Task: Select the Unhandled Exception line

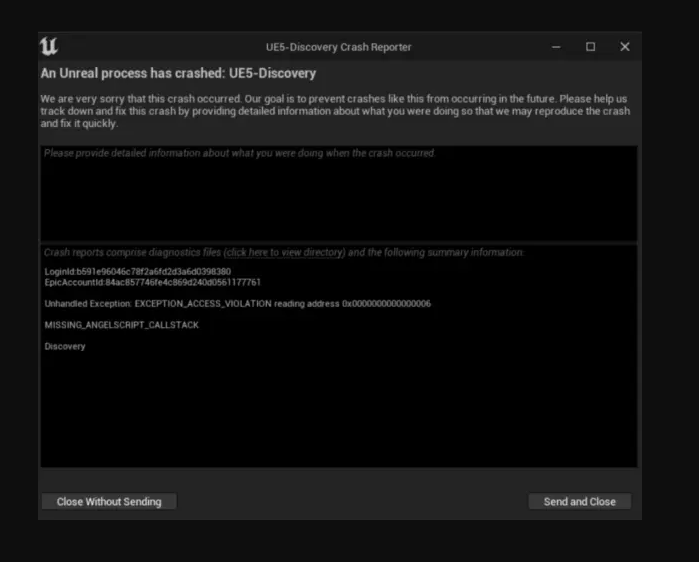Action: (x=238, y=304)
